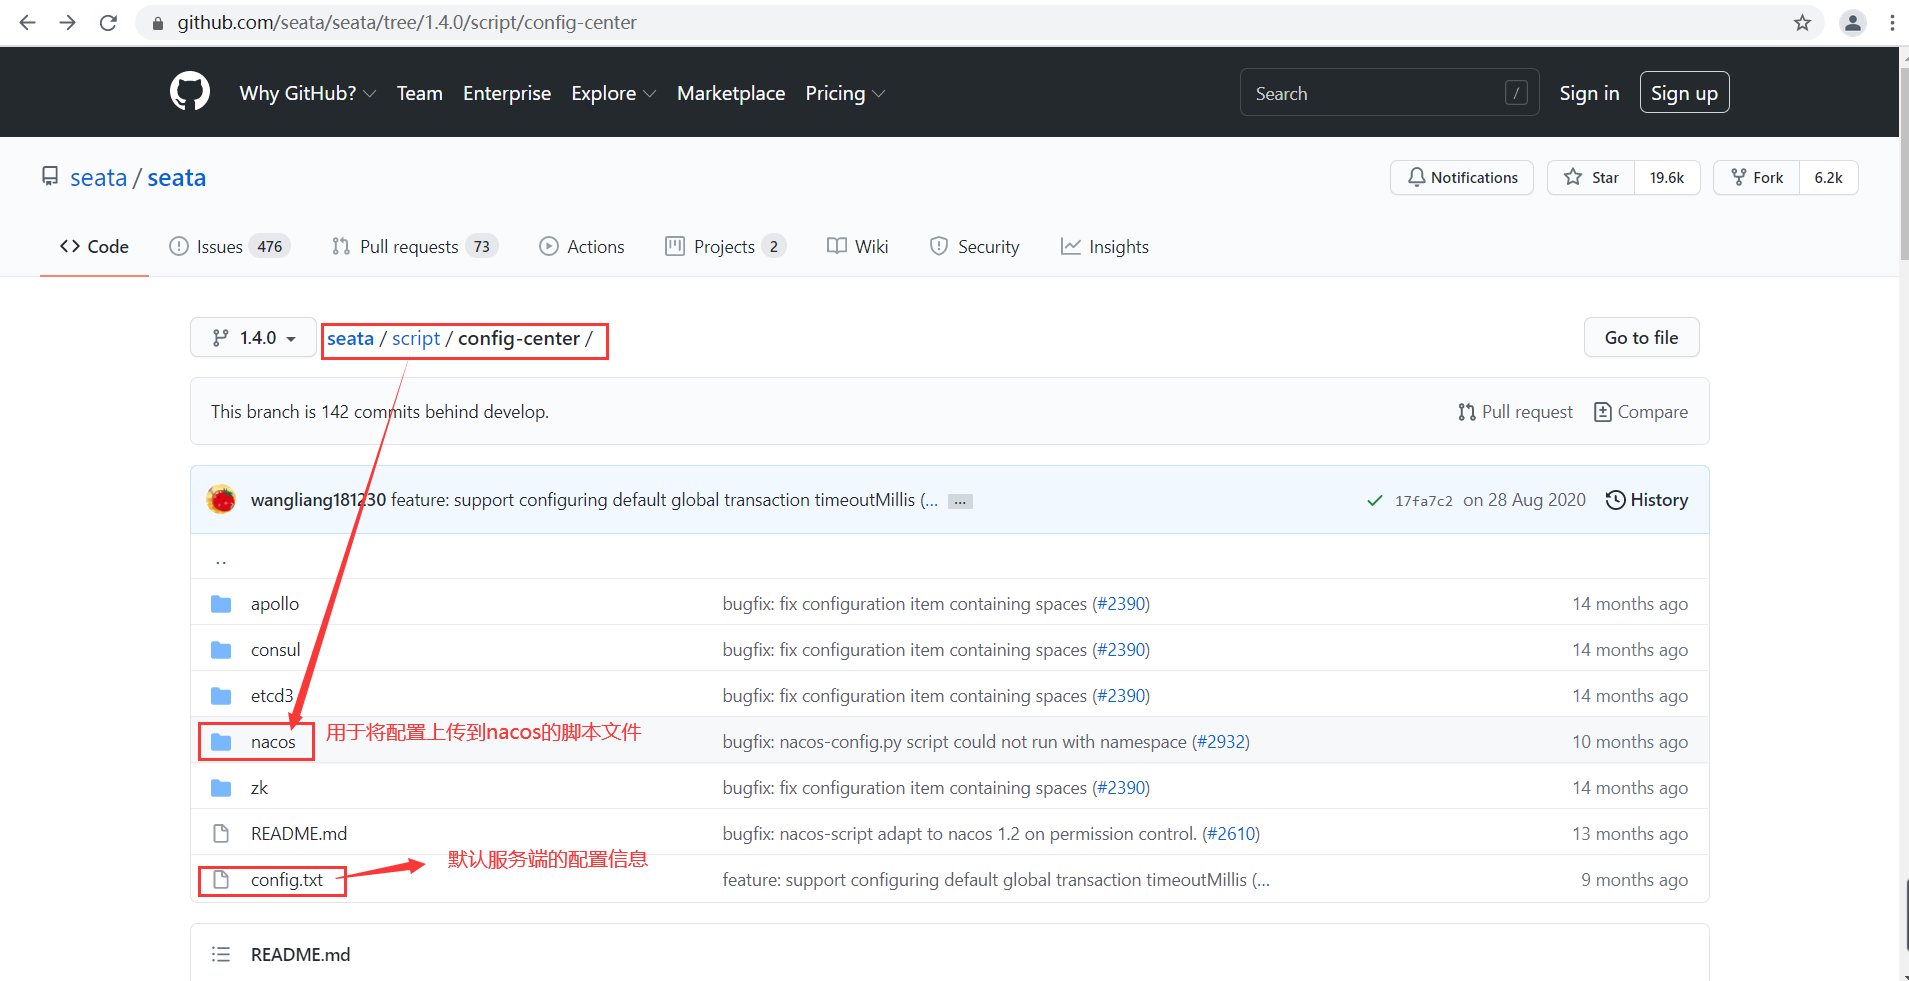Go back using browser back arrow
1909x981 pixels.
coord(27,22)
